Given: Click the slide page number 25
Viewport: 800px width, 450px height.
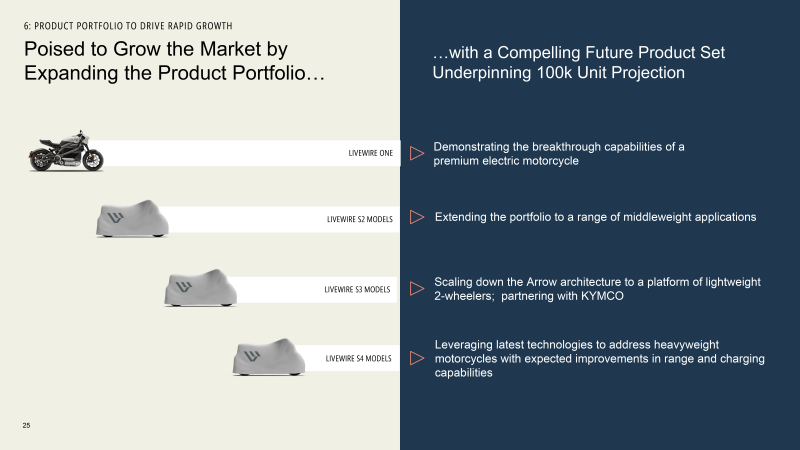Looking at the screenshot, I should [26, 426].
